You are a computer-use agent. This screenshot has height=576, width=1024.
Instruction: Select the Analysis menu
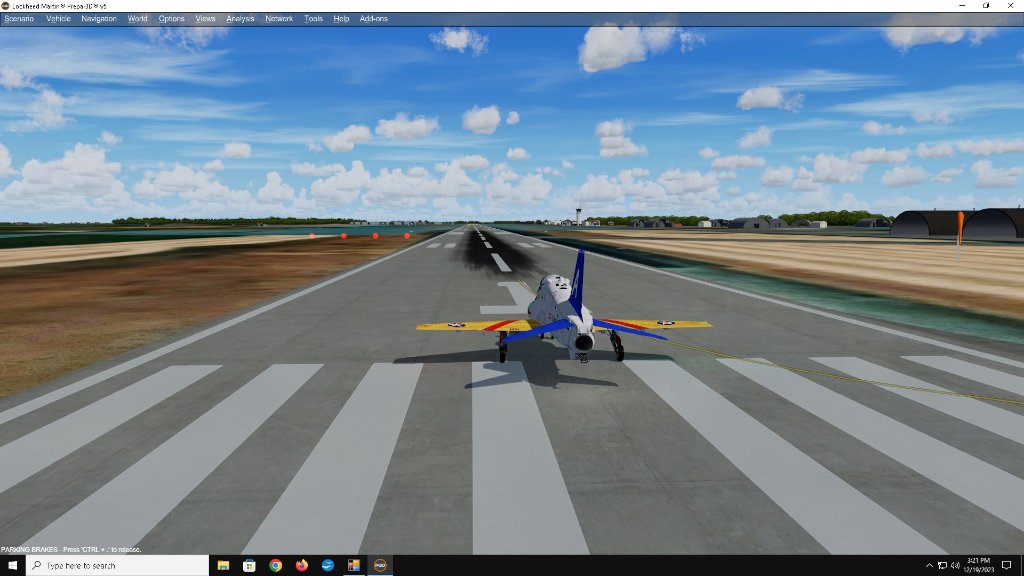240,18
